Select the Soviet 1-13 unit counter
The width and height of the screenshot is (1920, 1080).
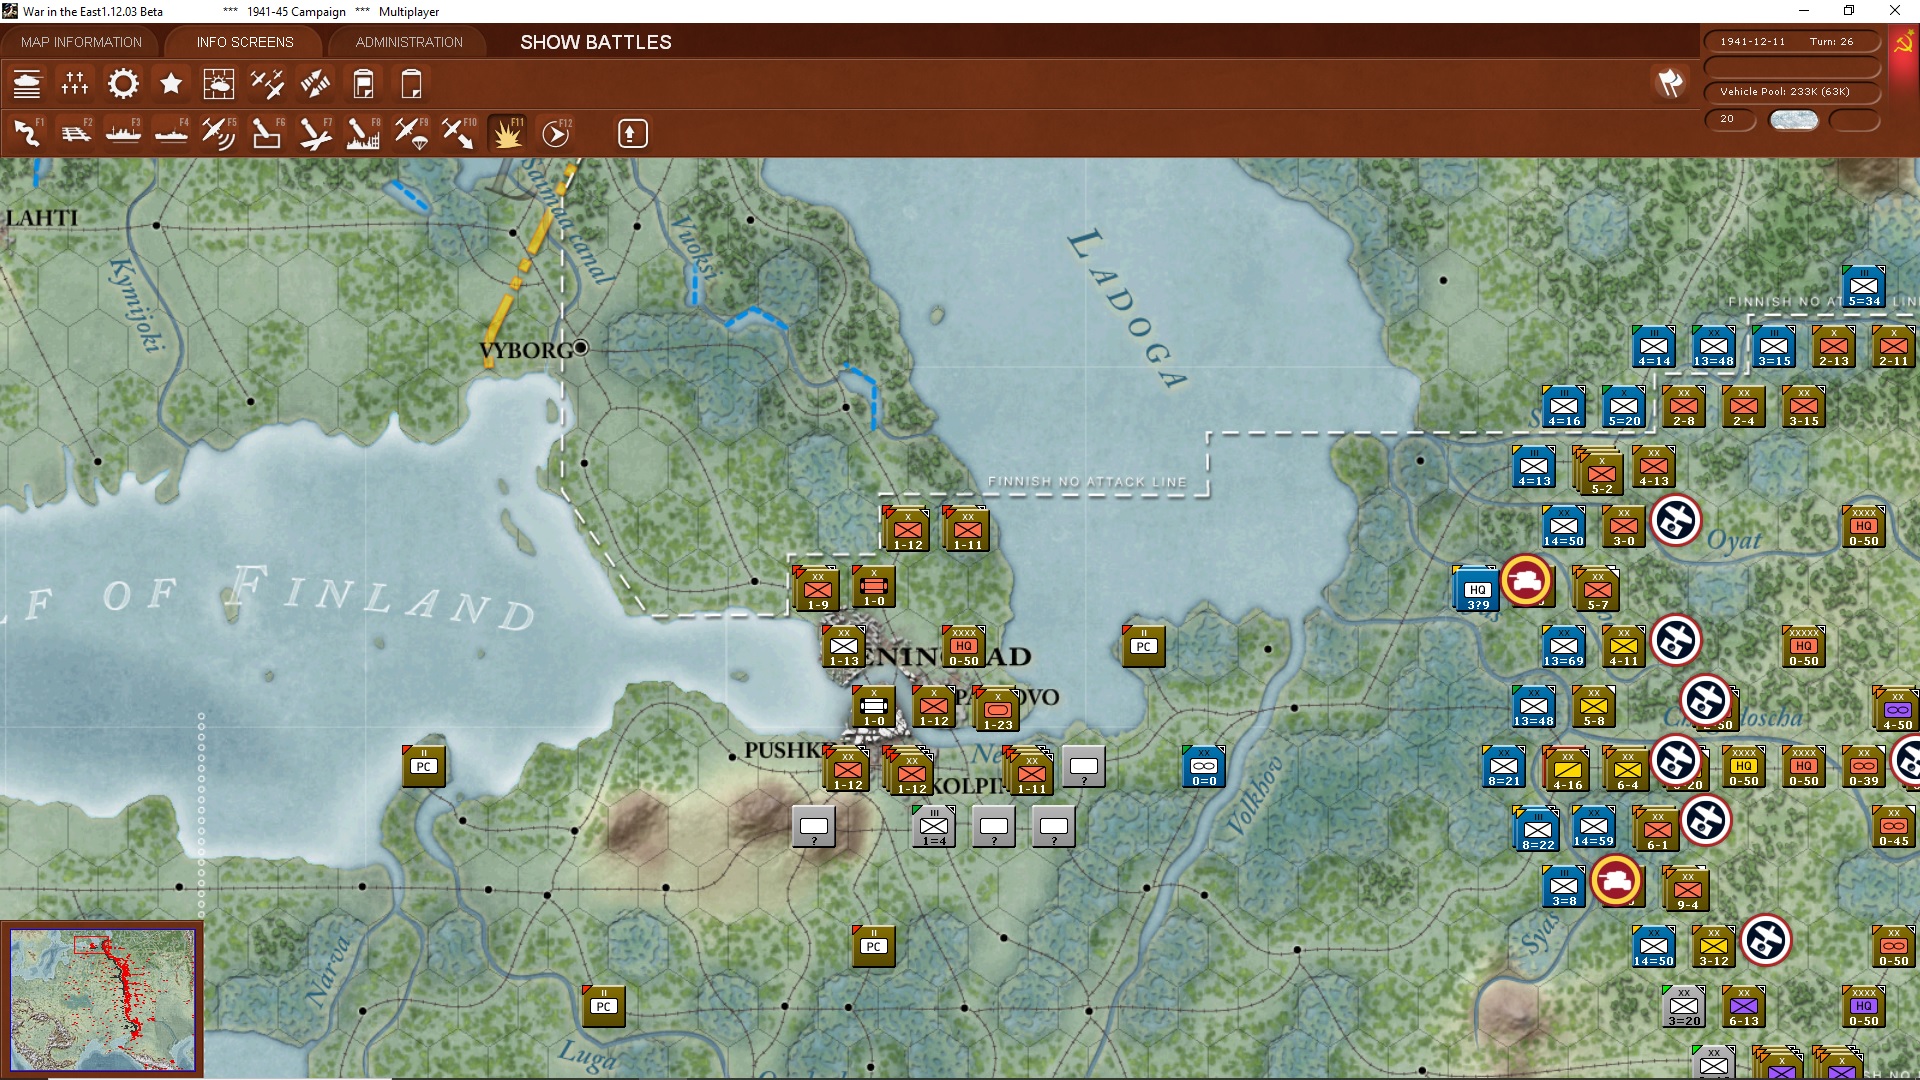point(844,647)
